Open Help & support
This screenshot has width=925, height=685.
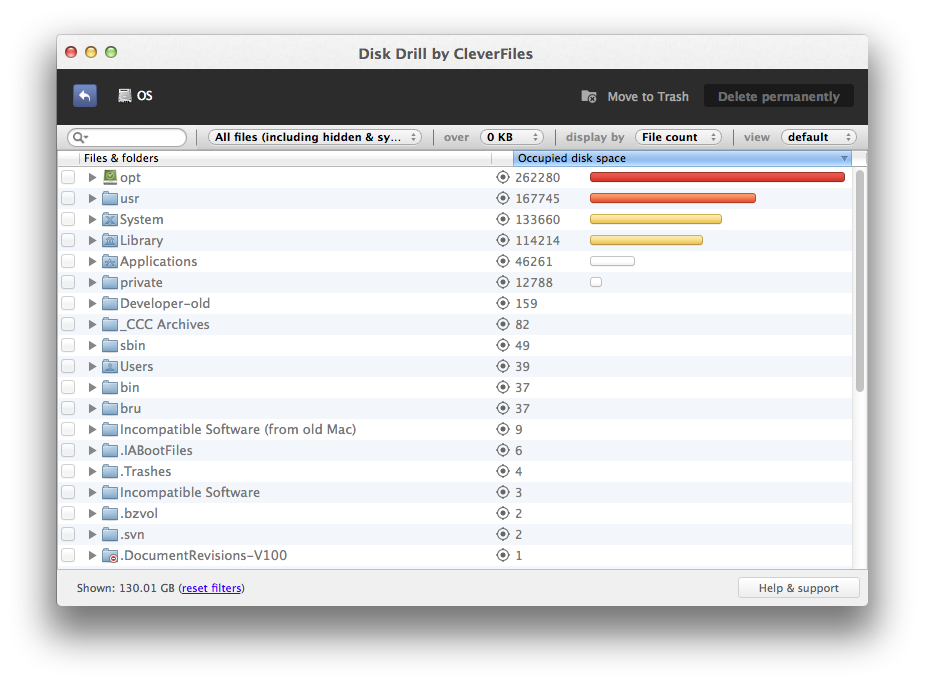799,588
